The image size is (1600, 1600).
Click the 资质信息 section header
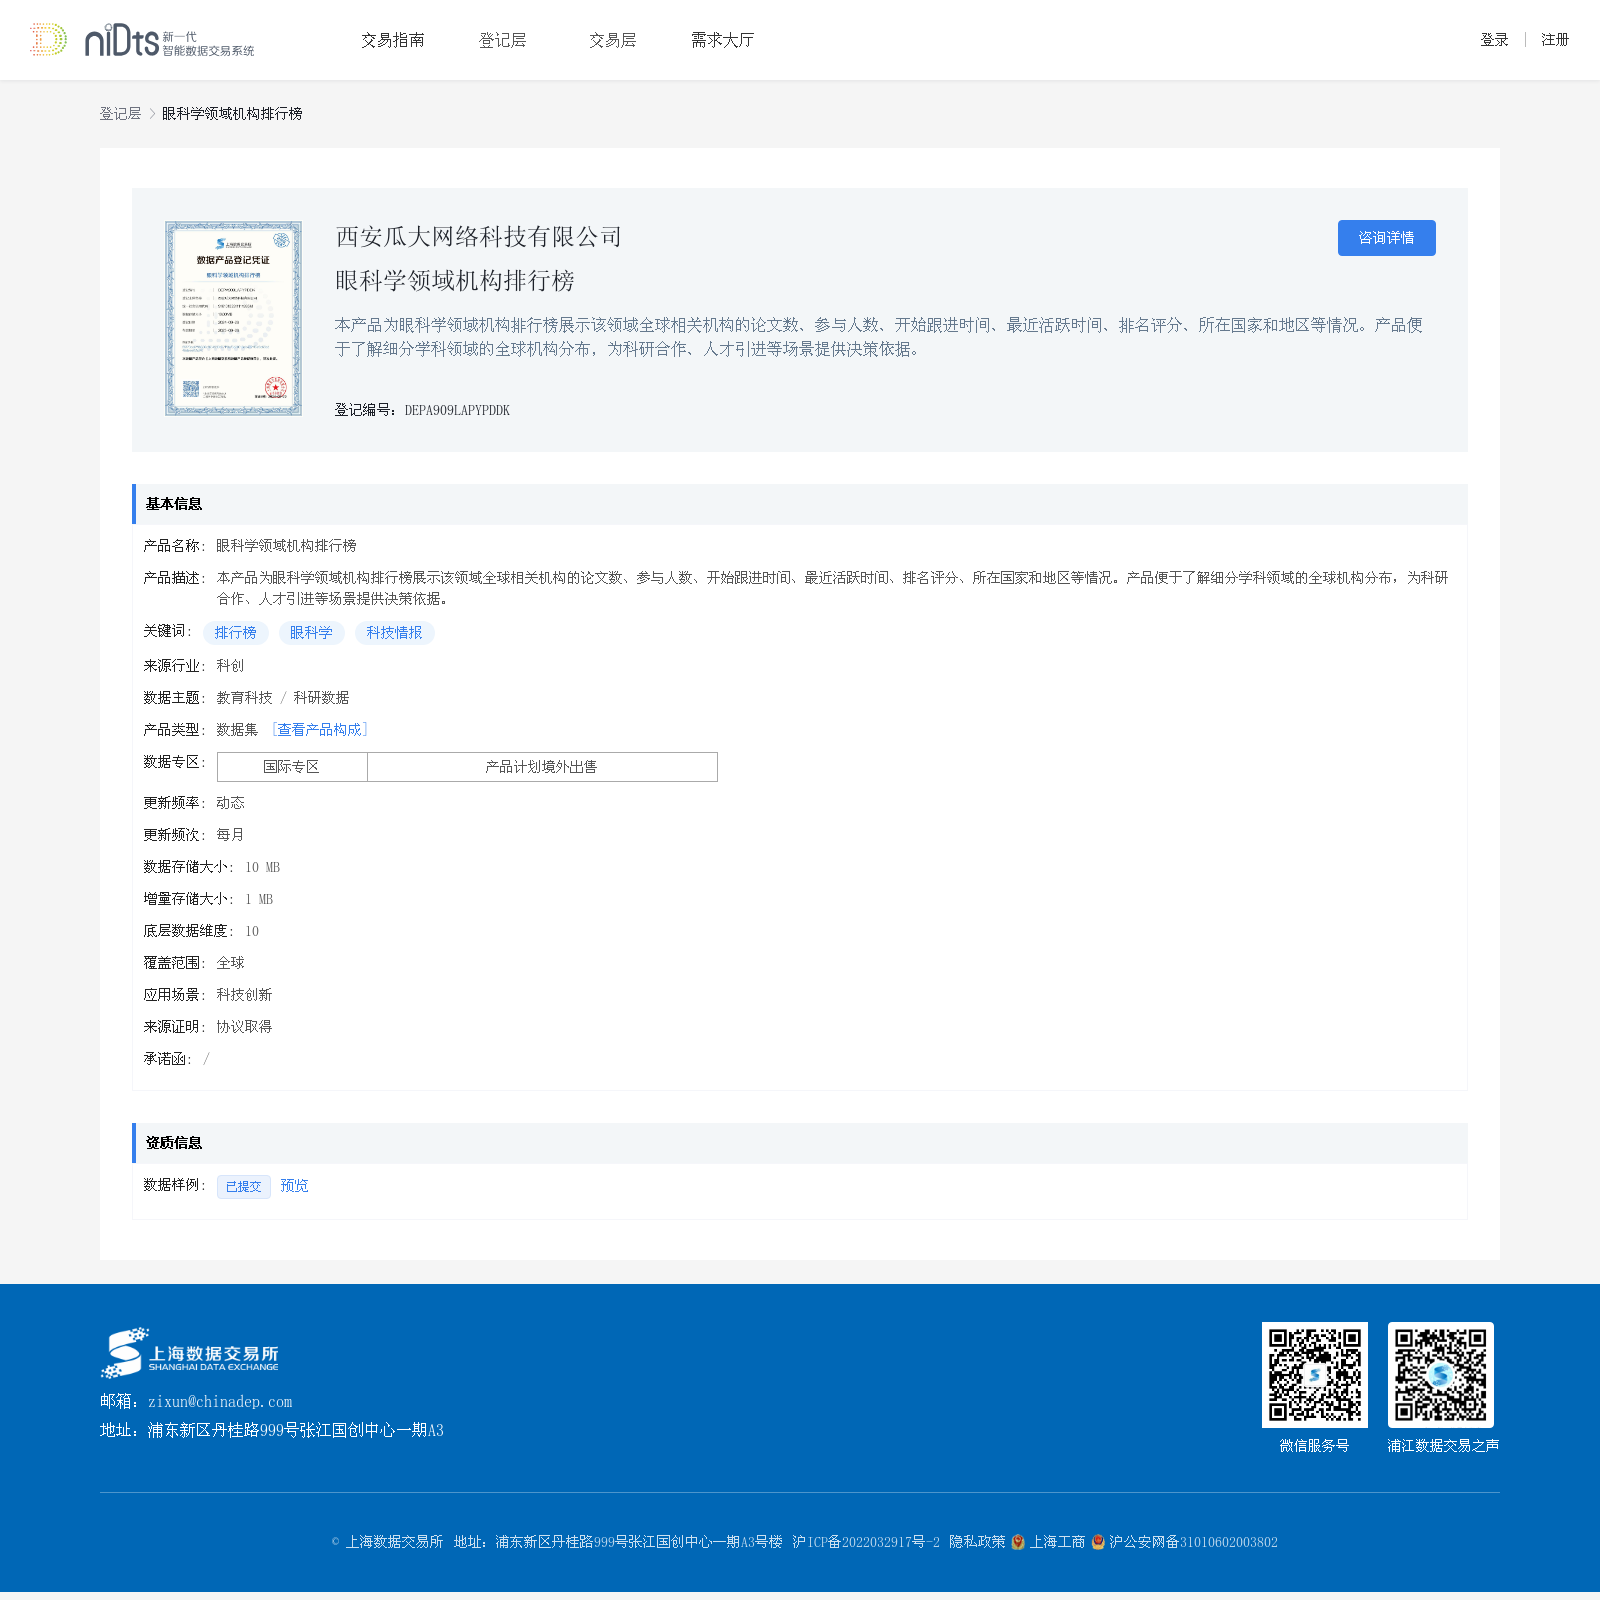[x=800, y=1143]
